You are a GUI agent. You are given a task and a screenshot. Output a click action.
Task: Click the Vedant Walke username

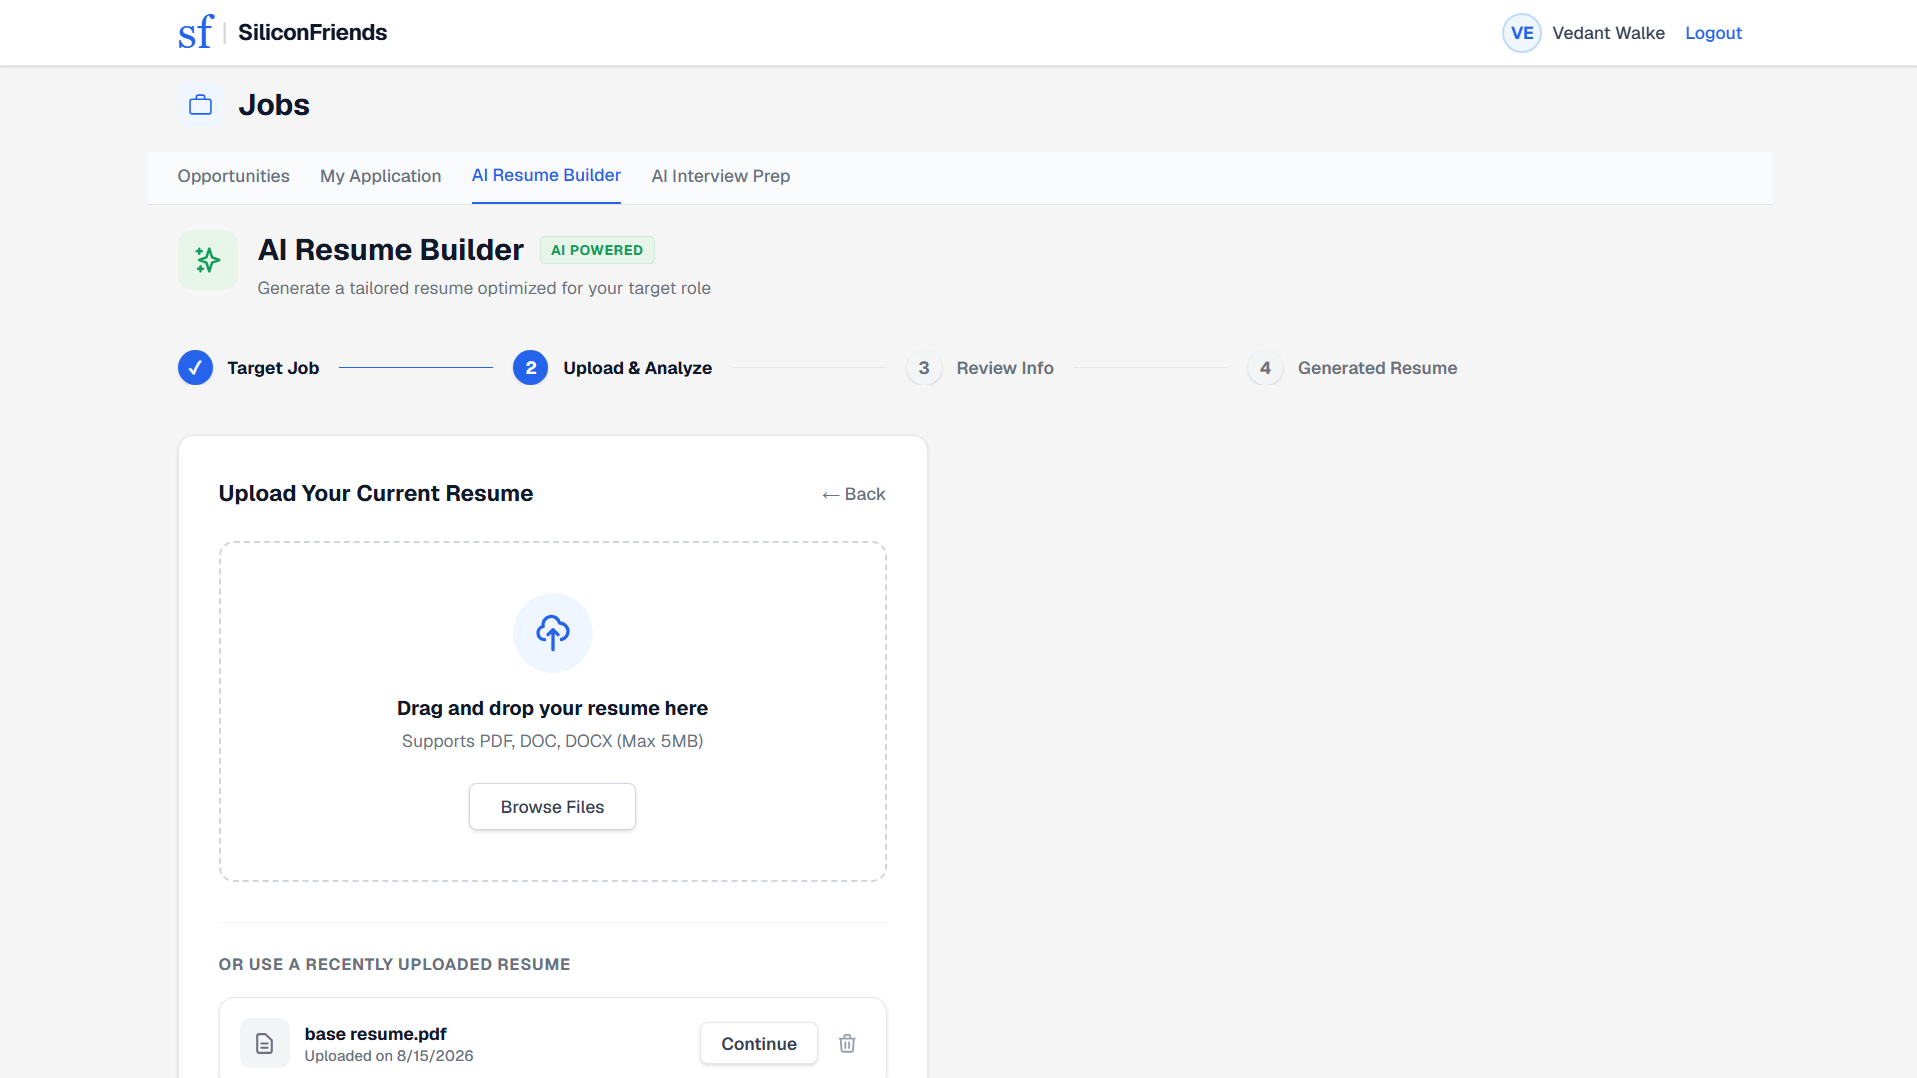coord(1608,33)
